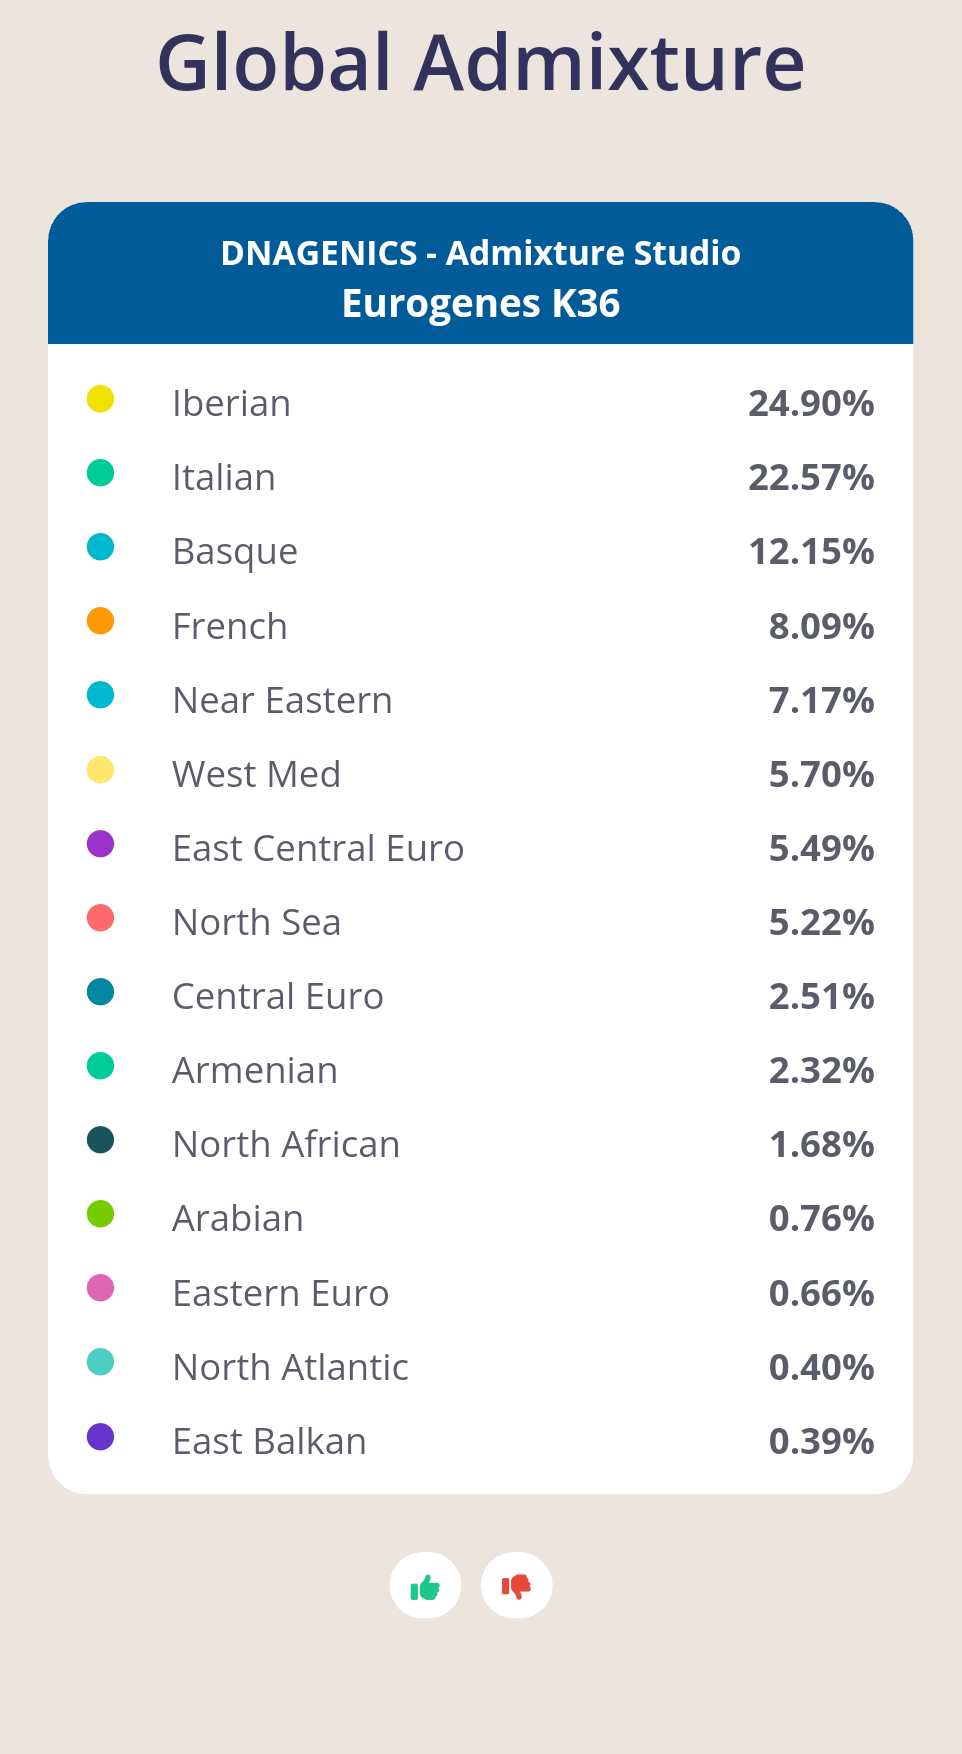Select the green Italian color dot
Screen dimensions: 962x1754
(x=100, y=473)
